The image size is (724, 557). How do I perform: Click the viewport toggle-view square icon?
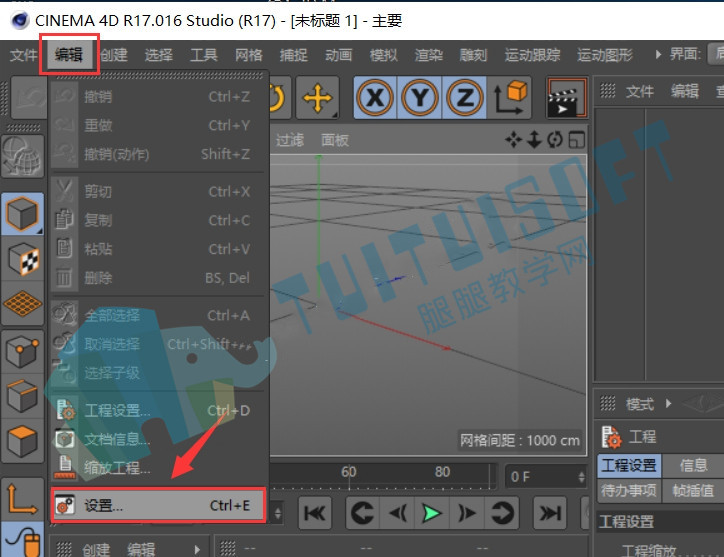(x=577, y=139)
